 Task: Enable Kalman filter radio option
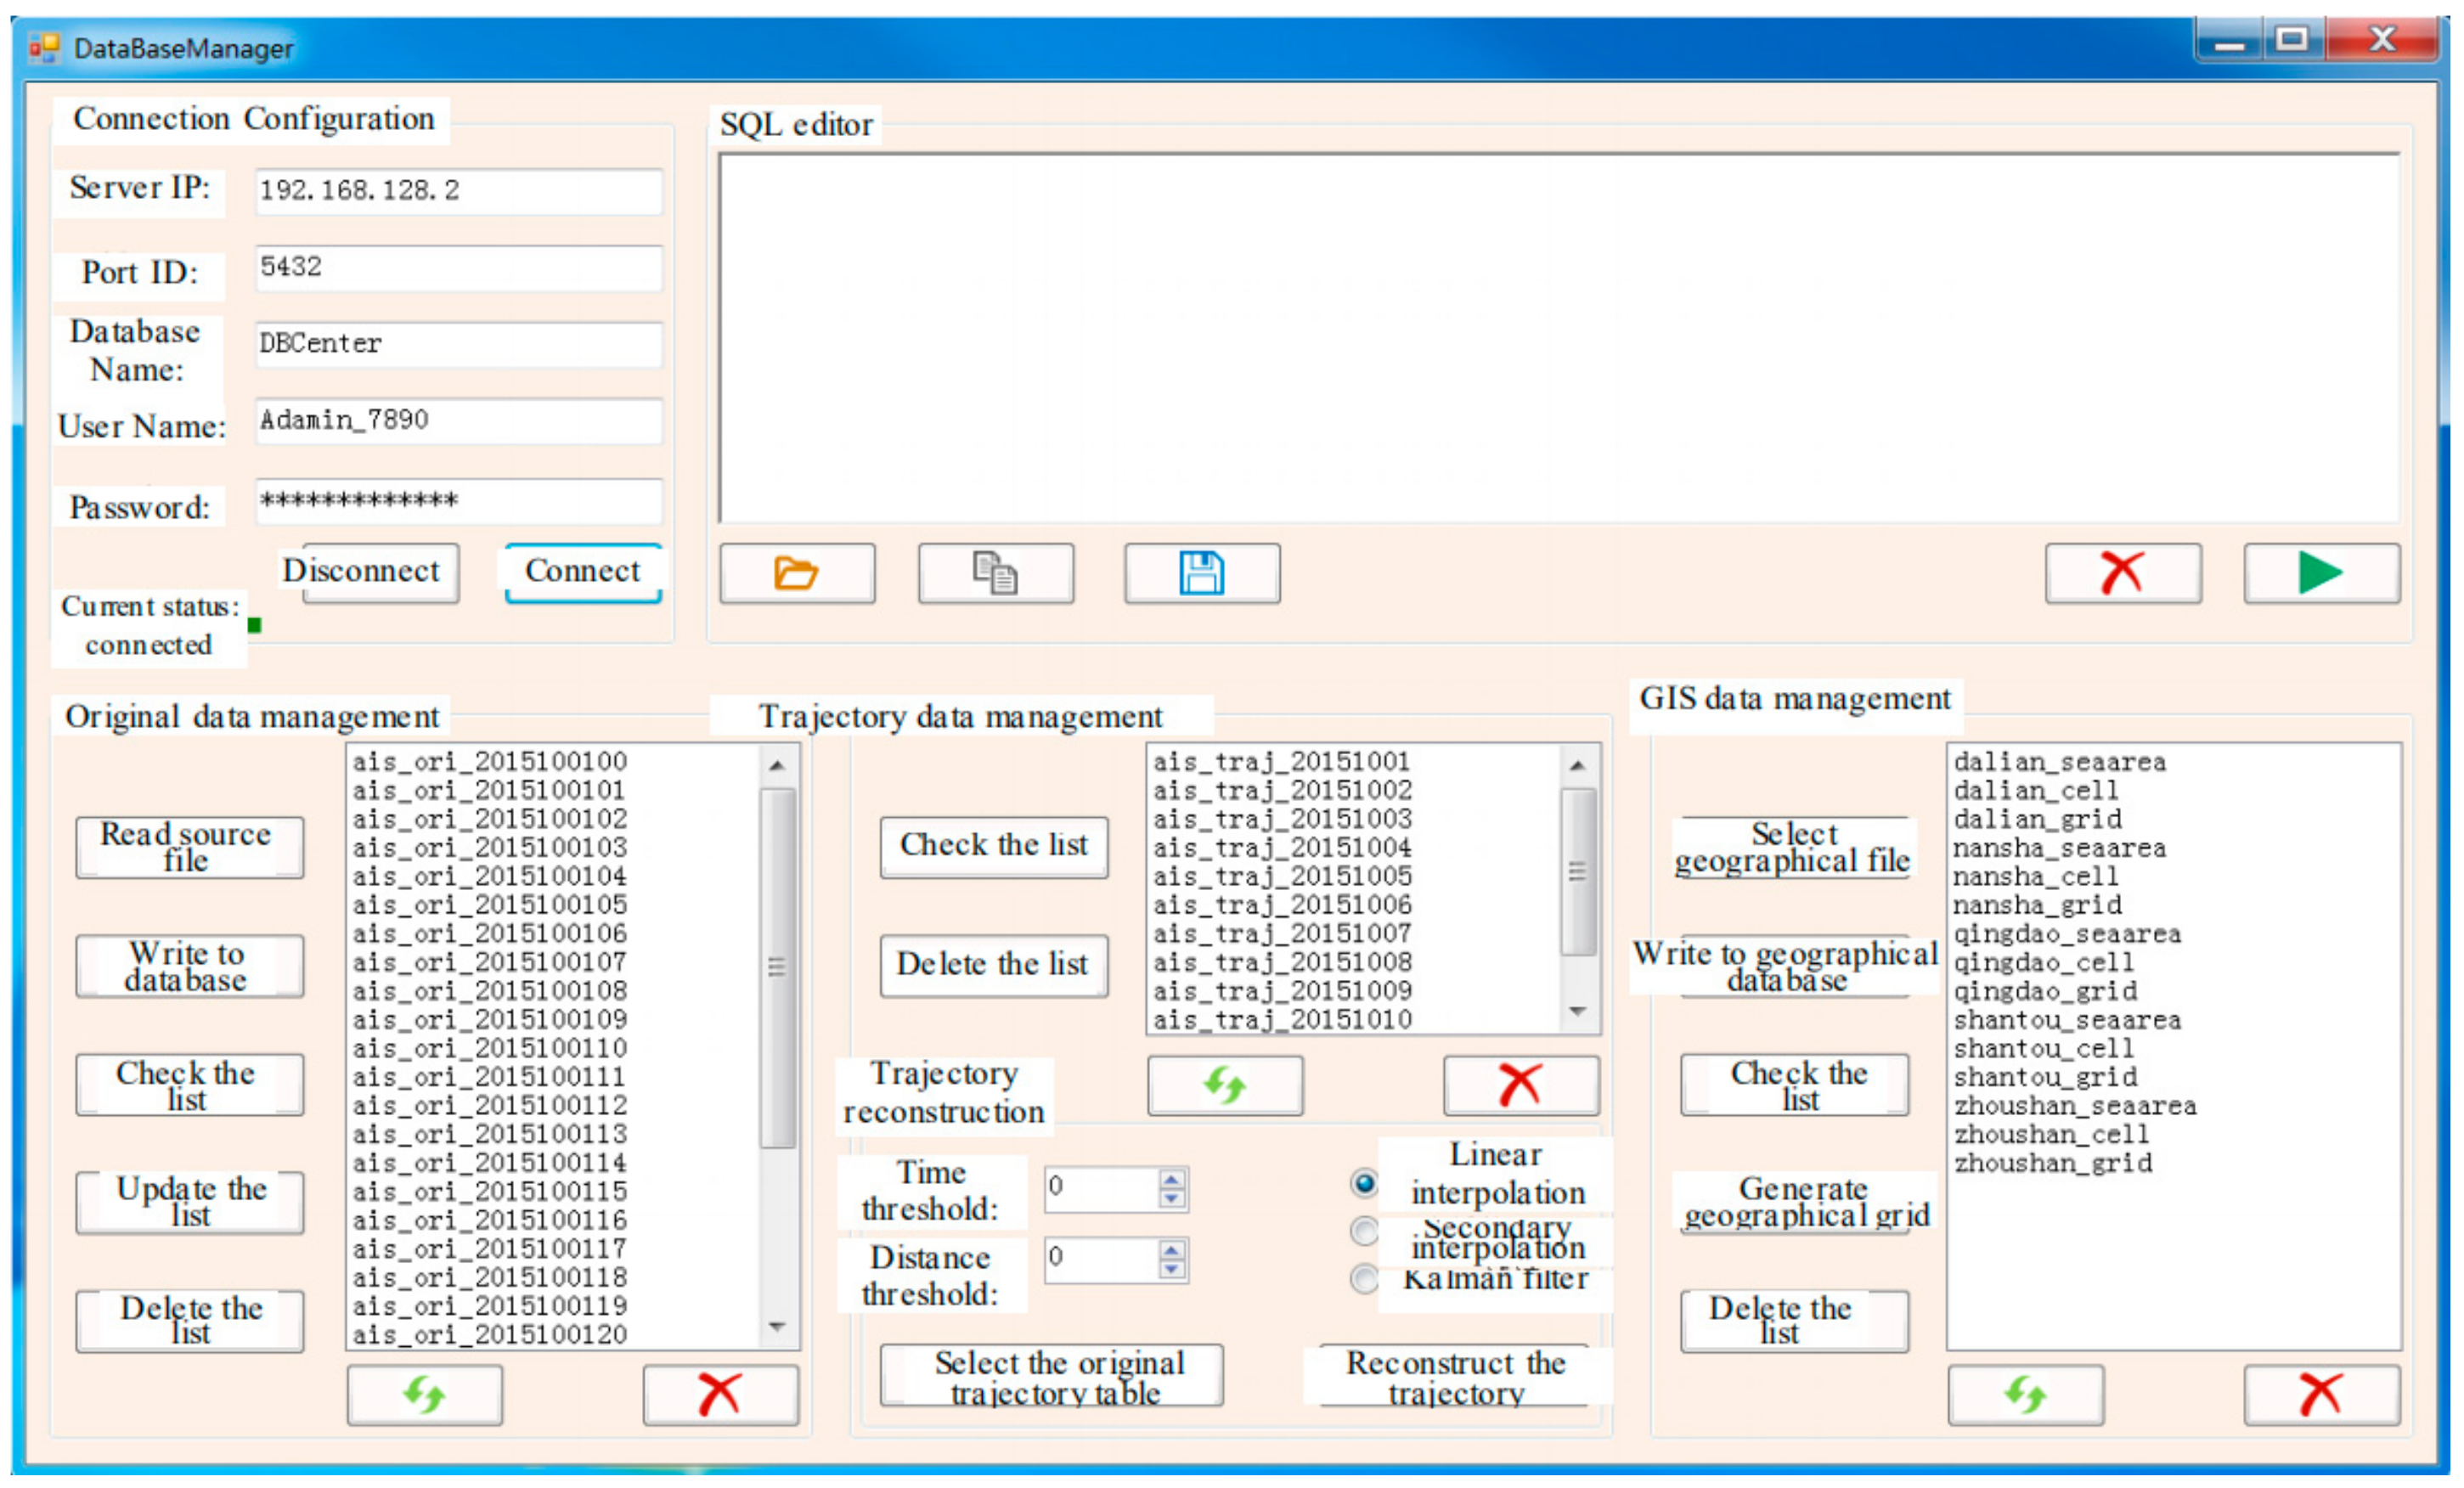click(x=1364, y=1278)
